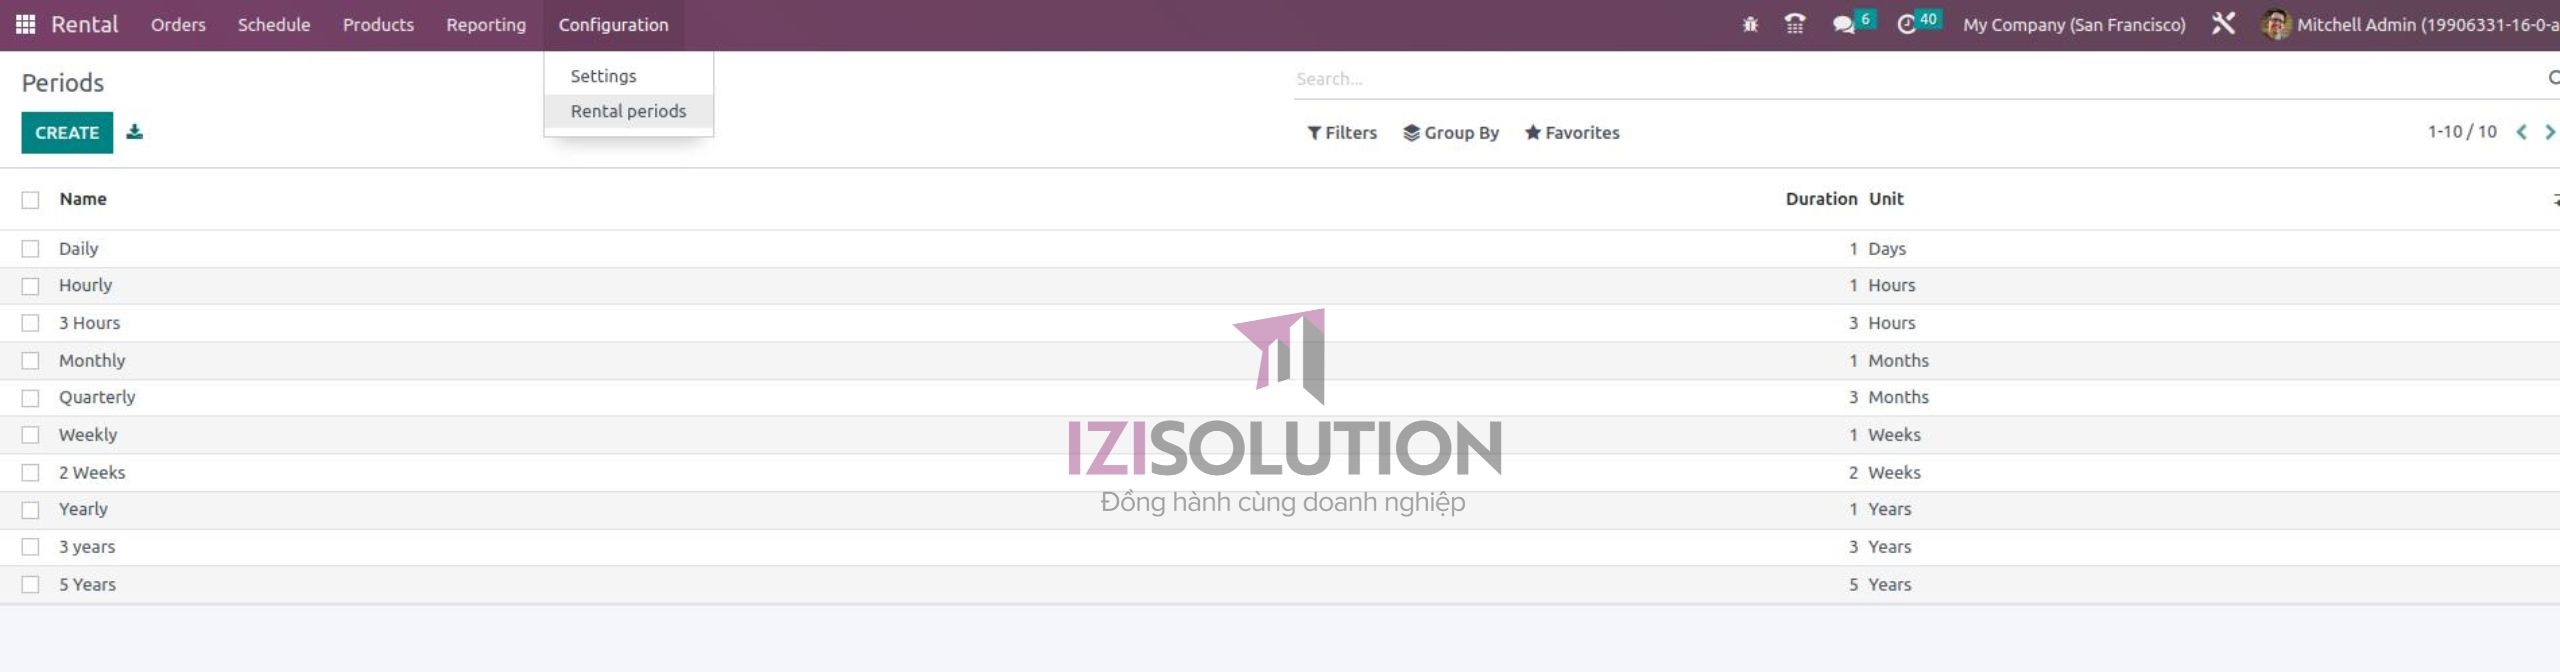Expand the Group By dropdown
This screenshot has width=2560, height=672.
pyautogui.click(x=1451, y=133)
